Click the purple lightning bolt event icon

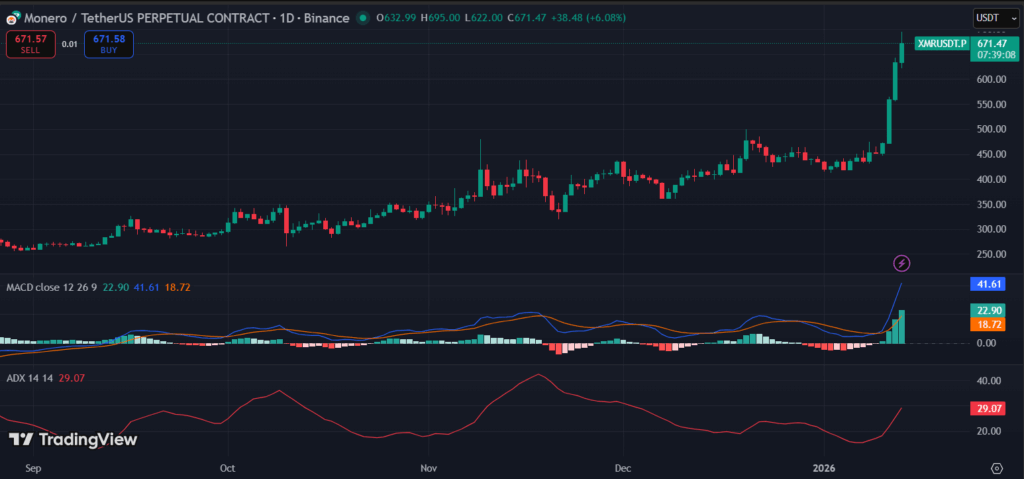click(902, 263)
